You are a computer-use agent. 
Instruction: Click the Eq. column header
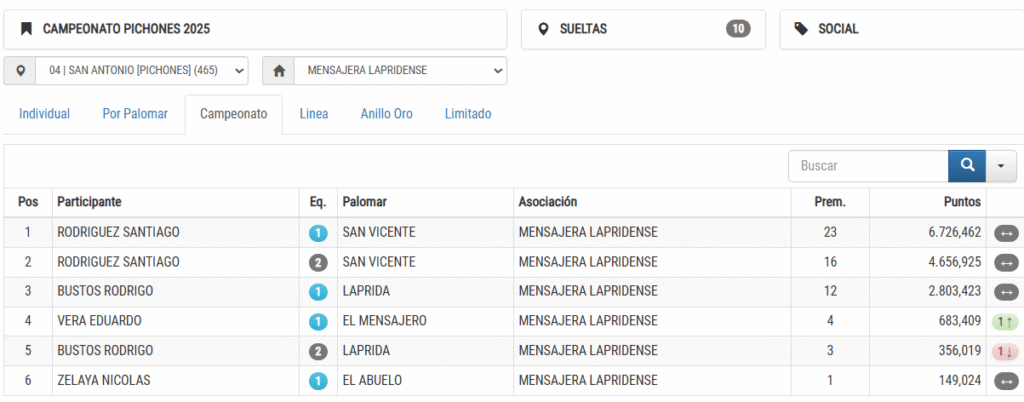(x=317, y=202)
